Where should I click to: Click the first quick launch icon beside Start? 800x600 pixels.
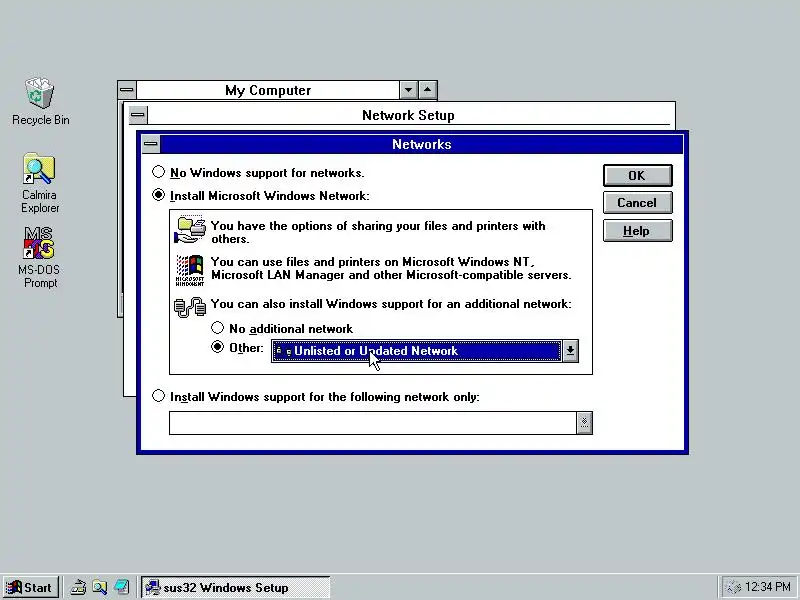pyautogui.click(x=78, y=587)
